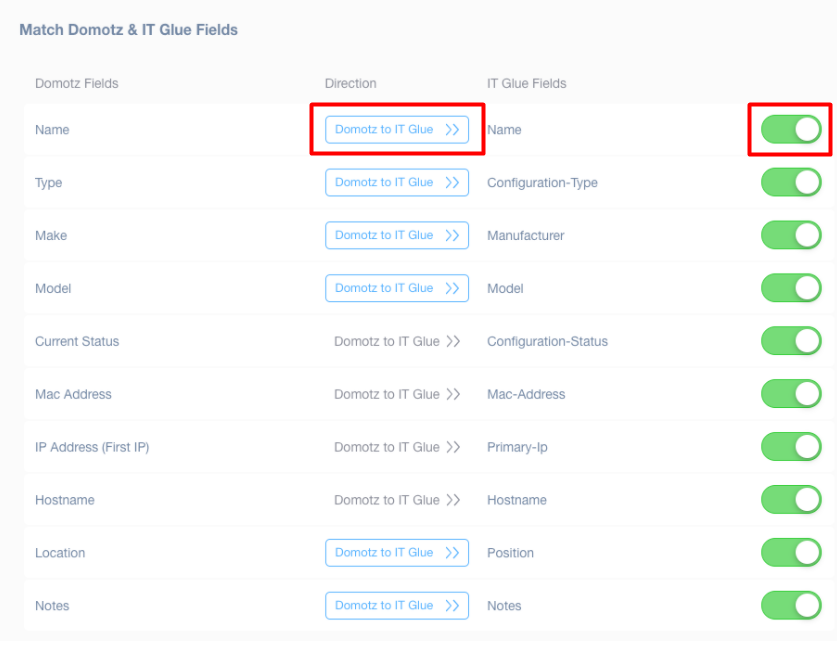Click the Name row direction button
This screenshot has width=837, height=646.
click(x=396, y=130)
